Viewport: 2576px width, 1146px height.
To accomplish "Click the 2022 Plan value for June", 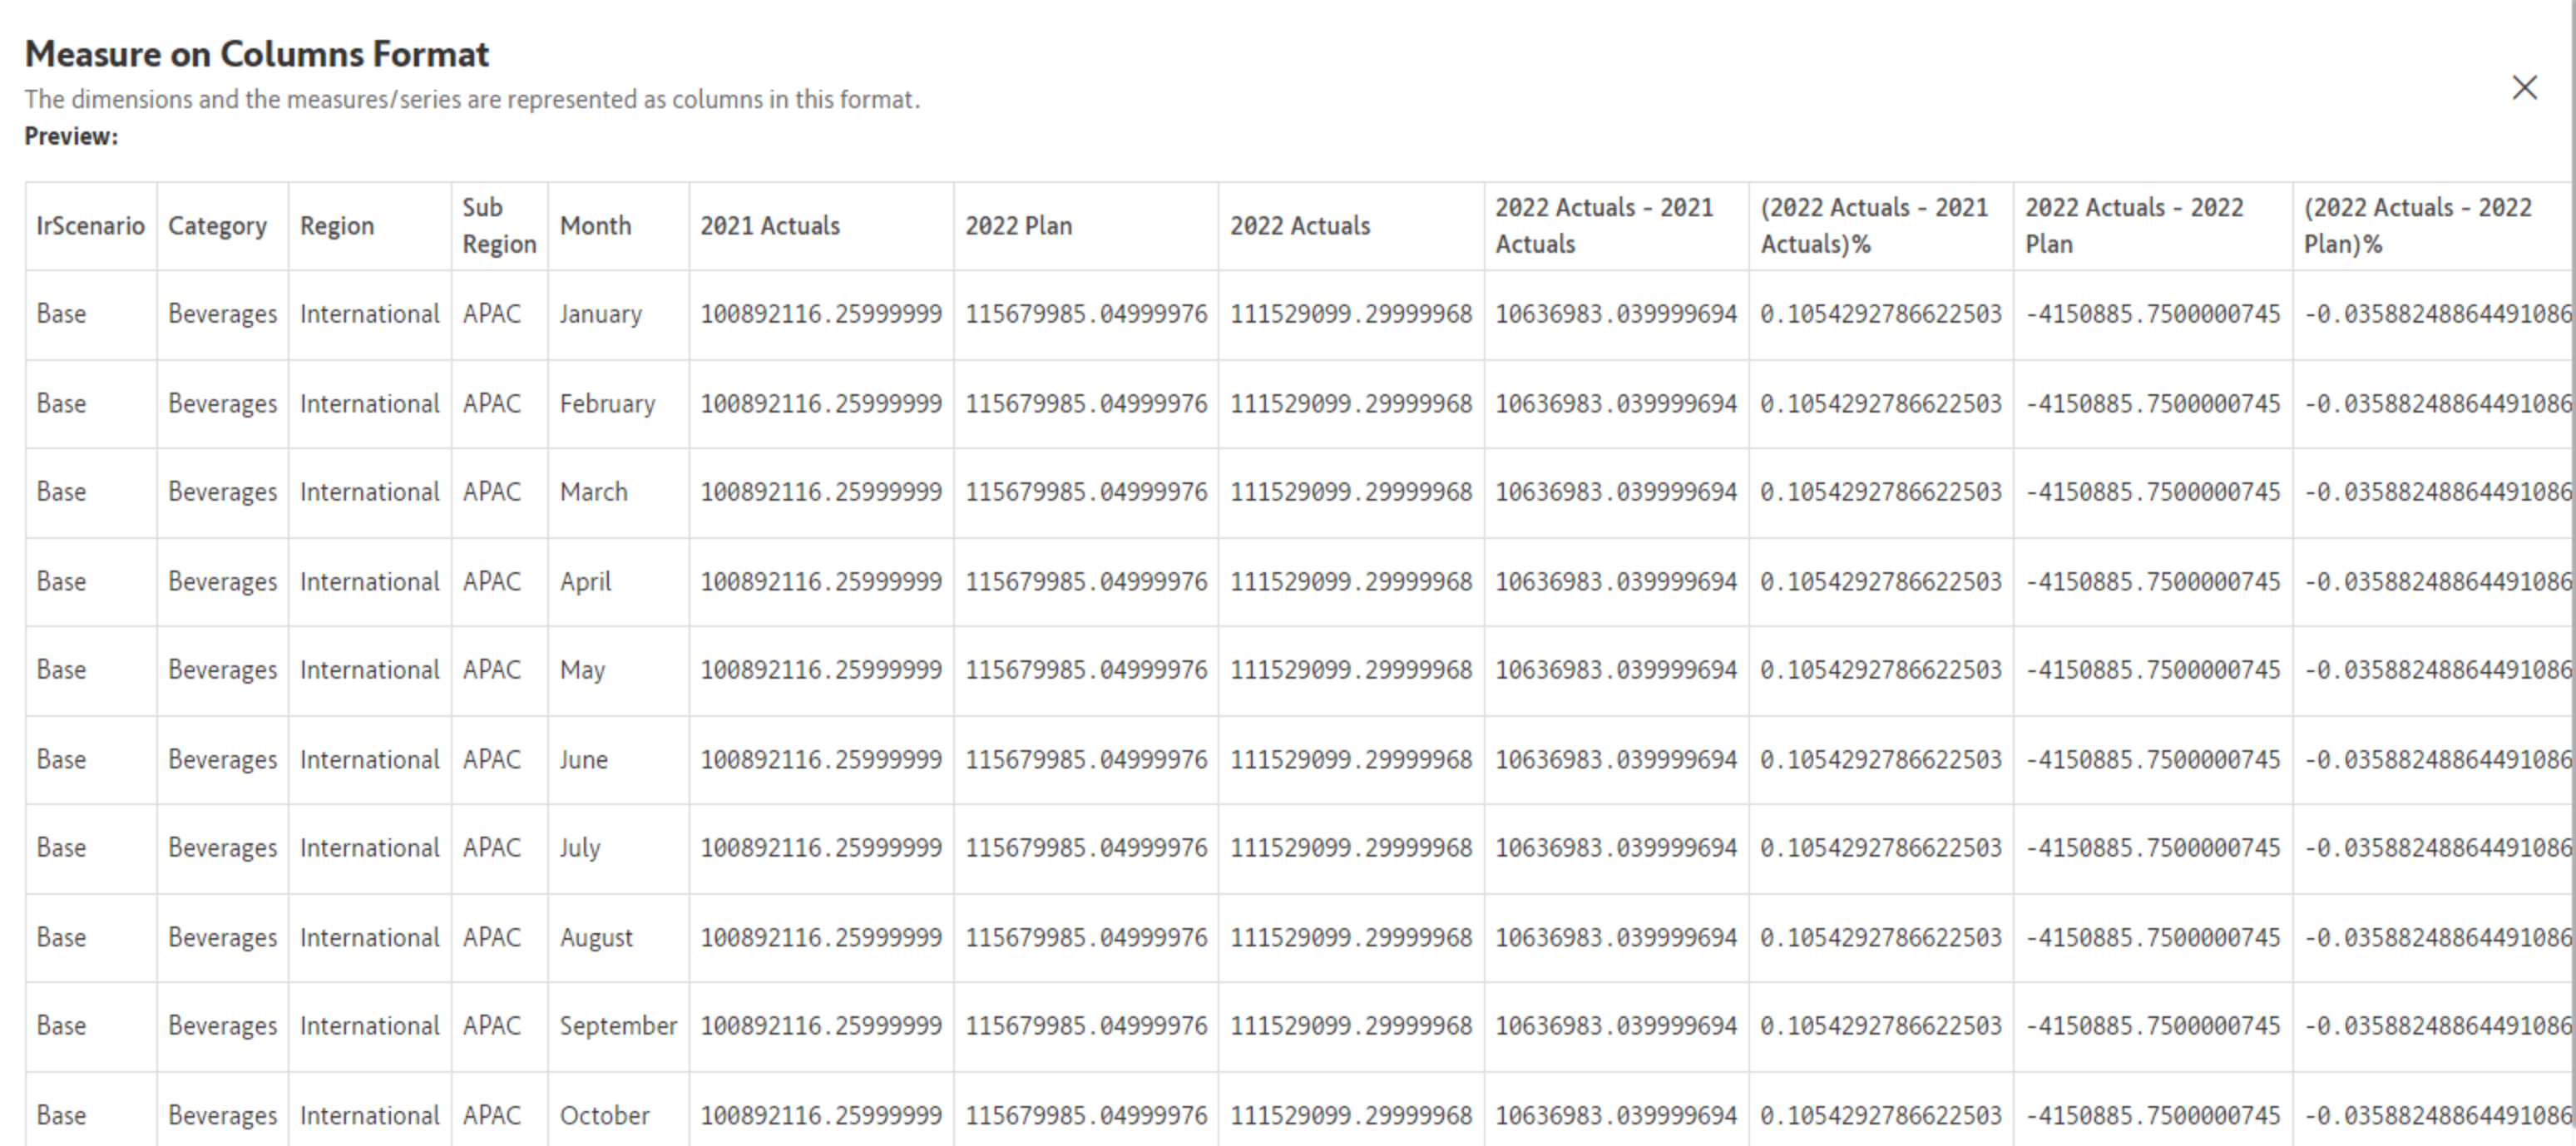I will point(1085,760).
